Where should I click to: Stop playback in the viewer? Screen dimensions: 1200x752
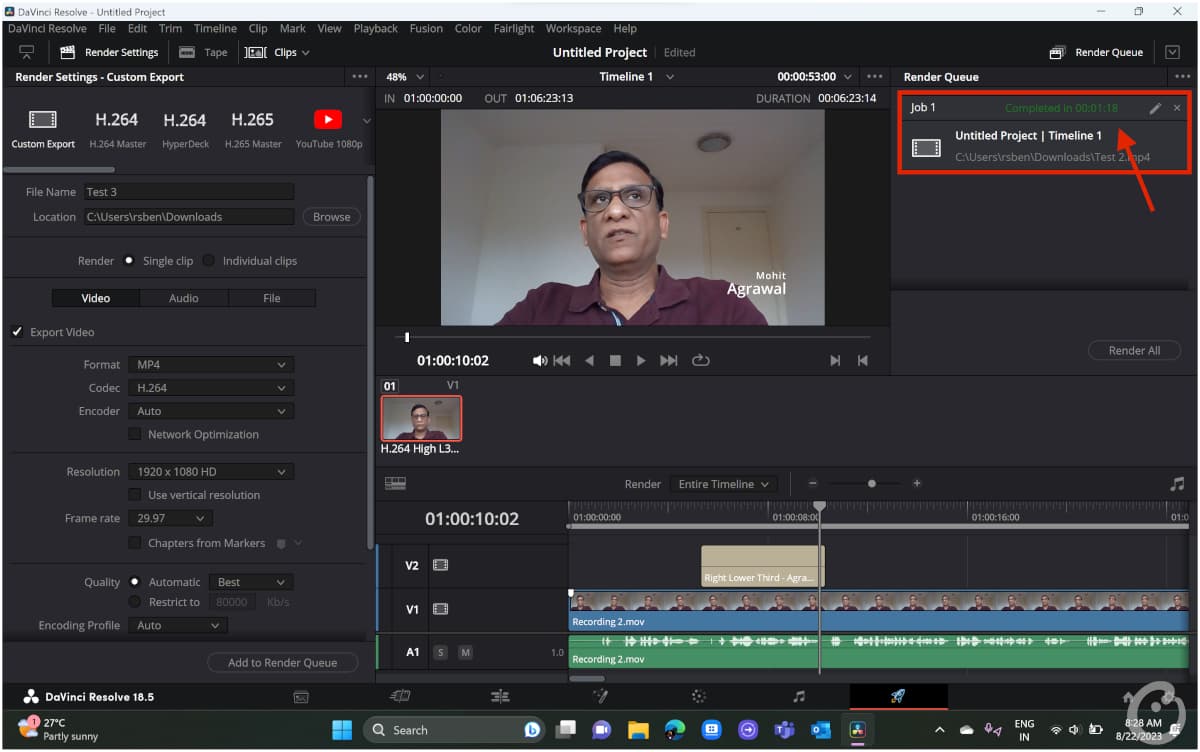click(615, 361)
